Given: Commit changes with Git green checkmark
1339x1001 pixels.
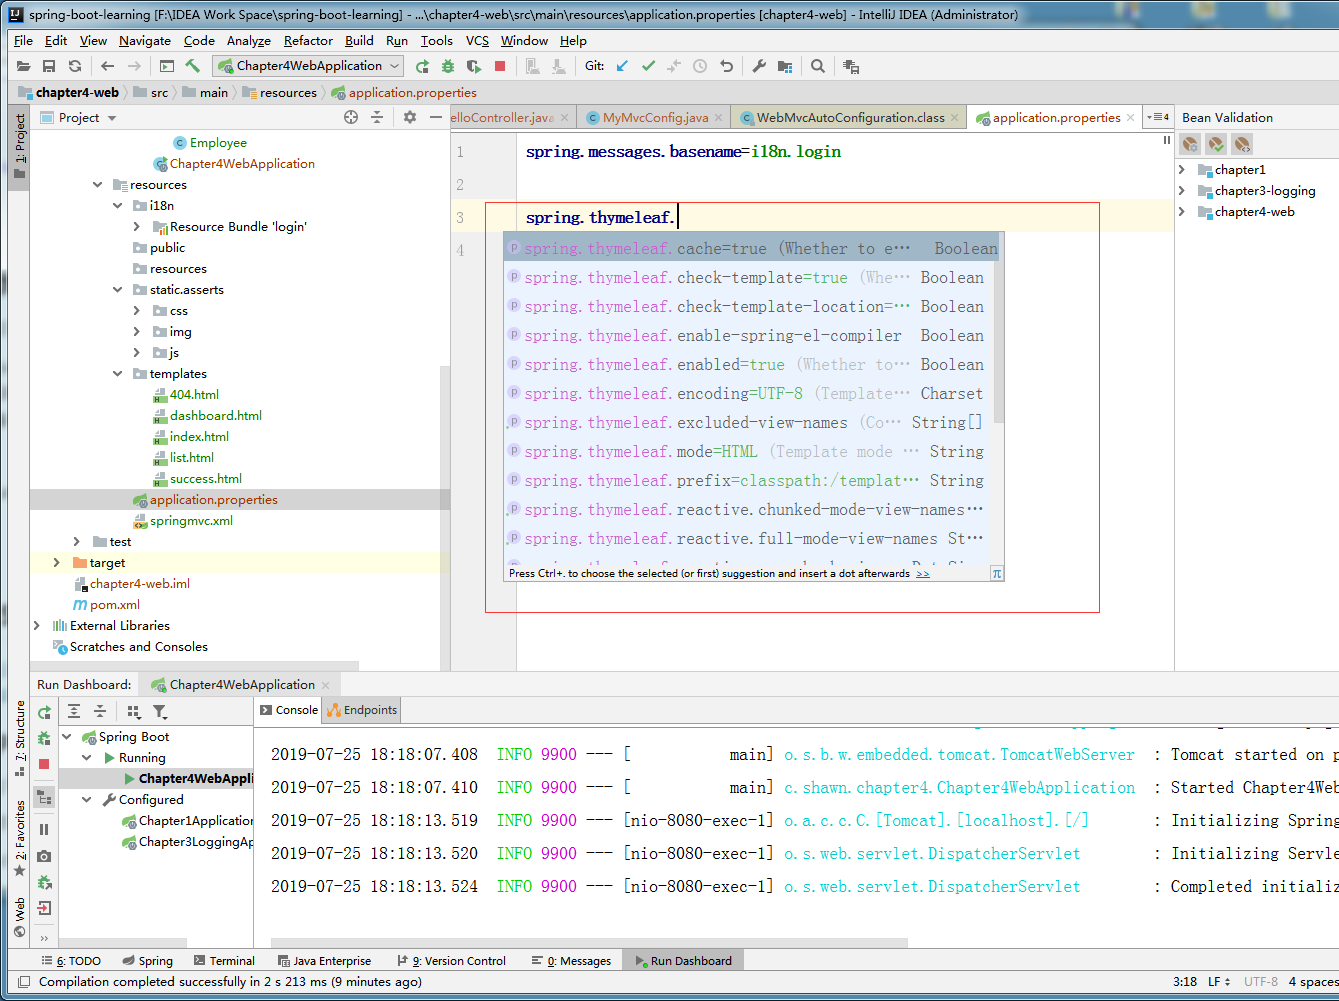Looking at the screenshot, I should coord(648,66).
